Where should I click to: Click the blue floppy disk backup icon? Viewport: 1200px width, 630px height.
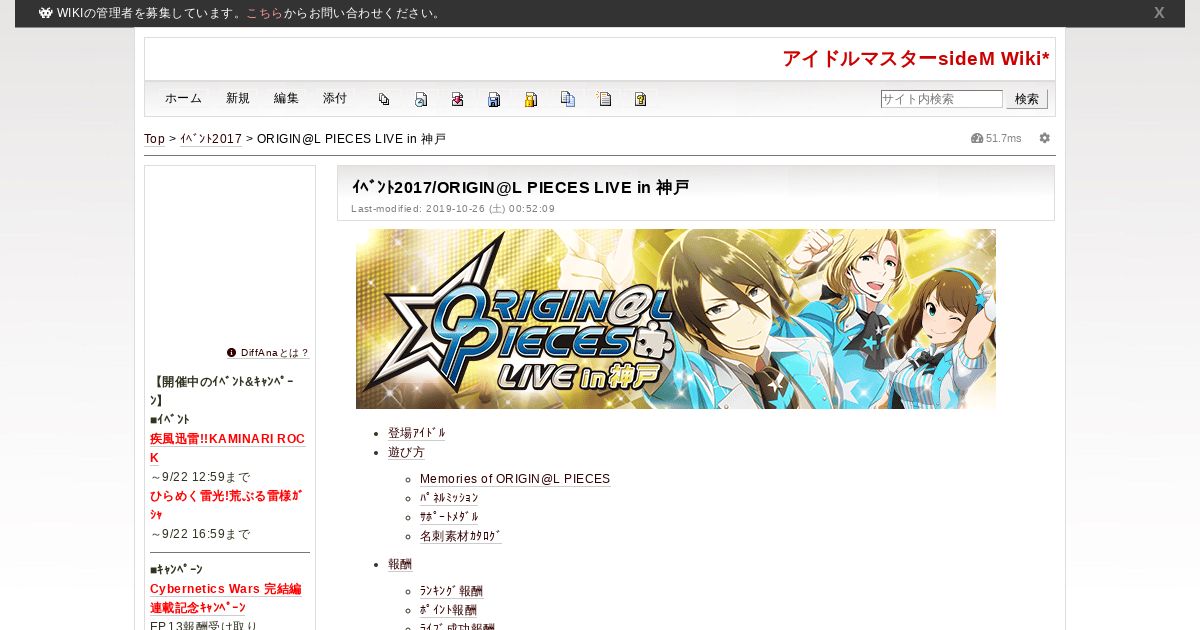click(x=494, y=99)
